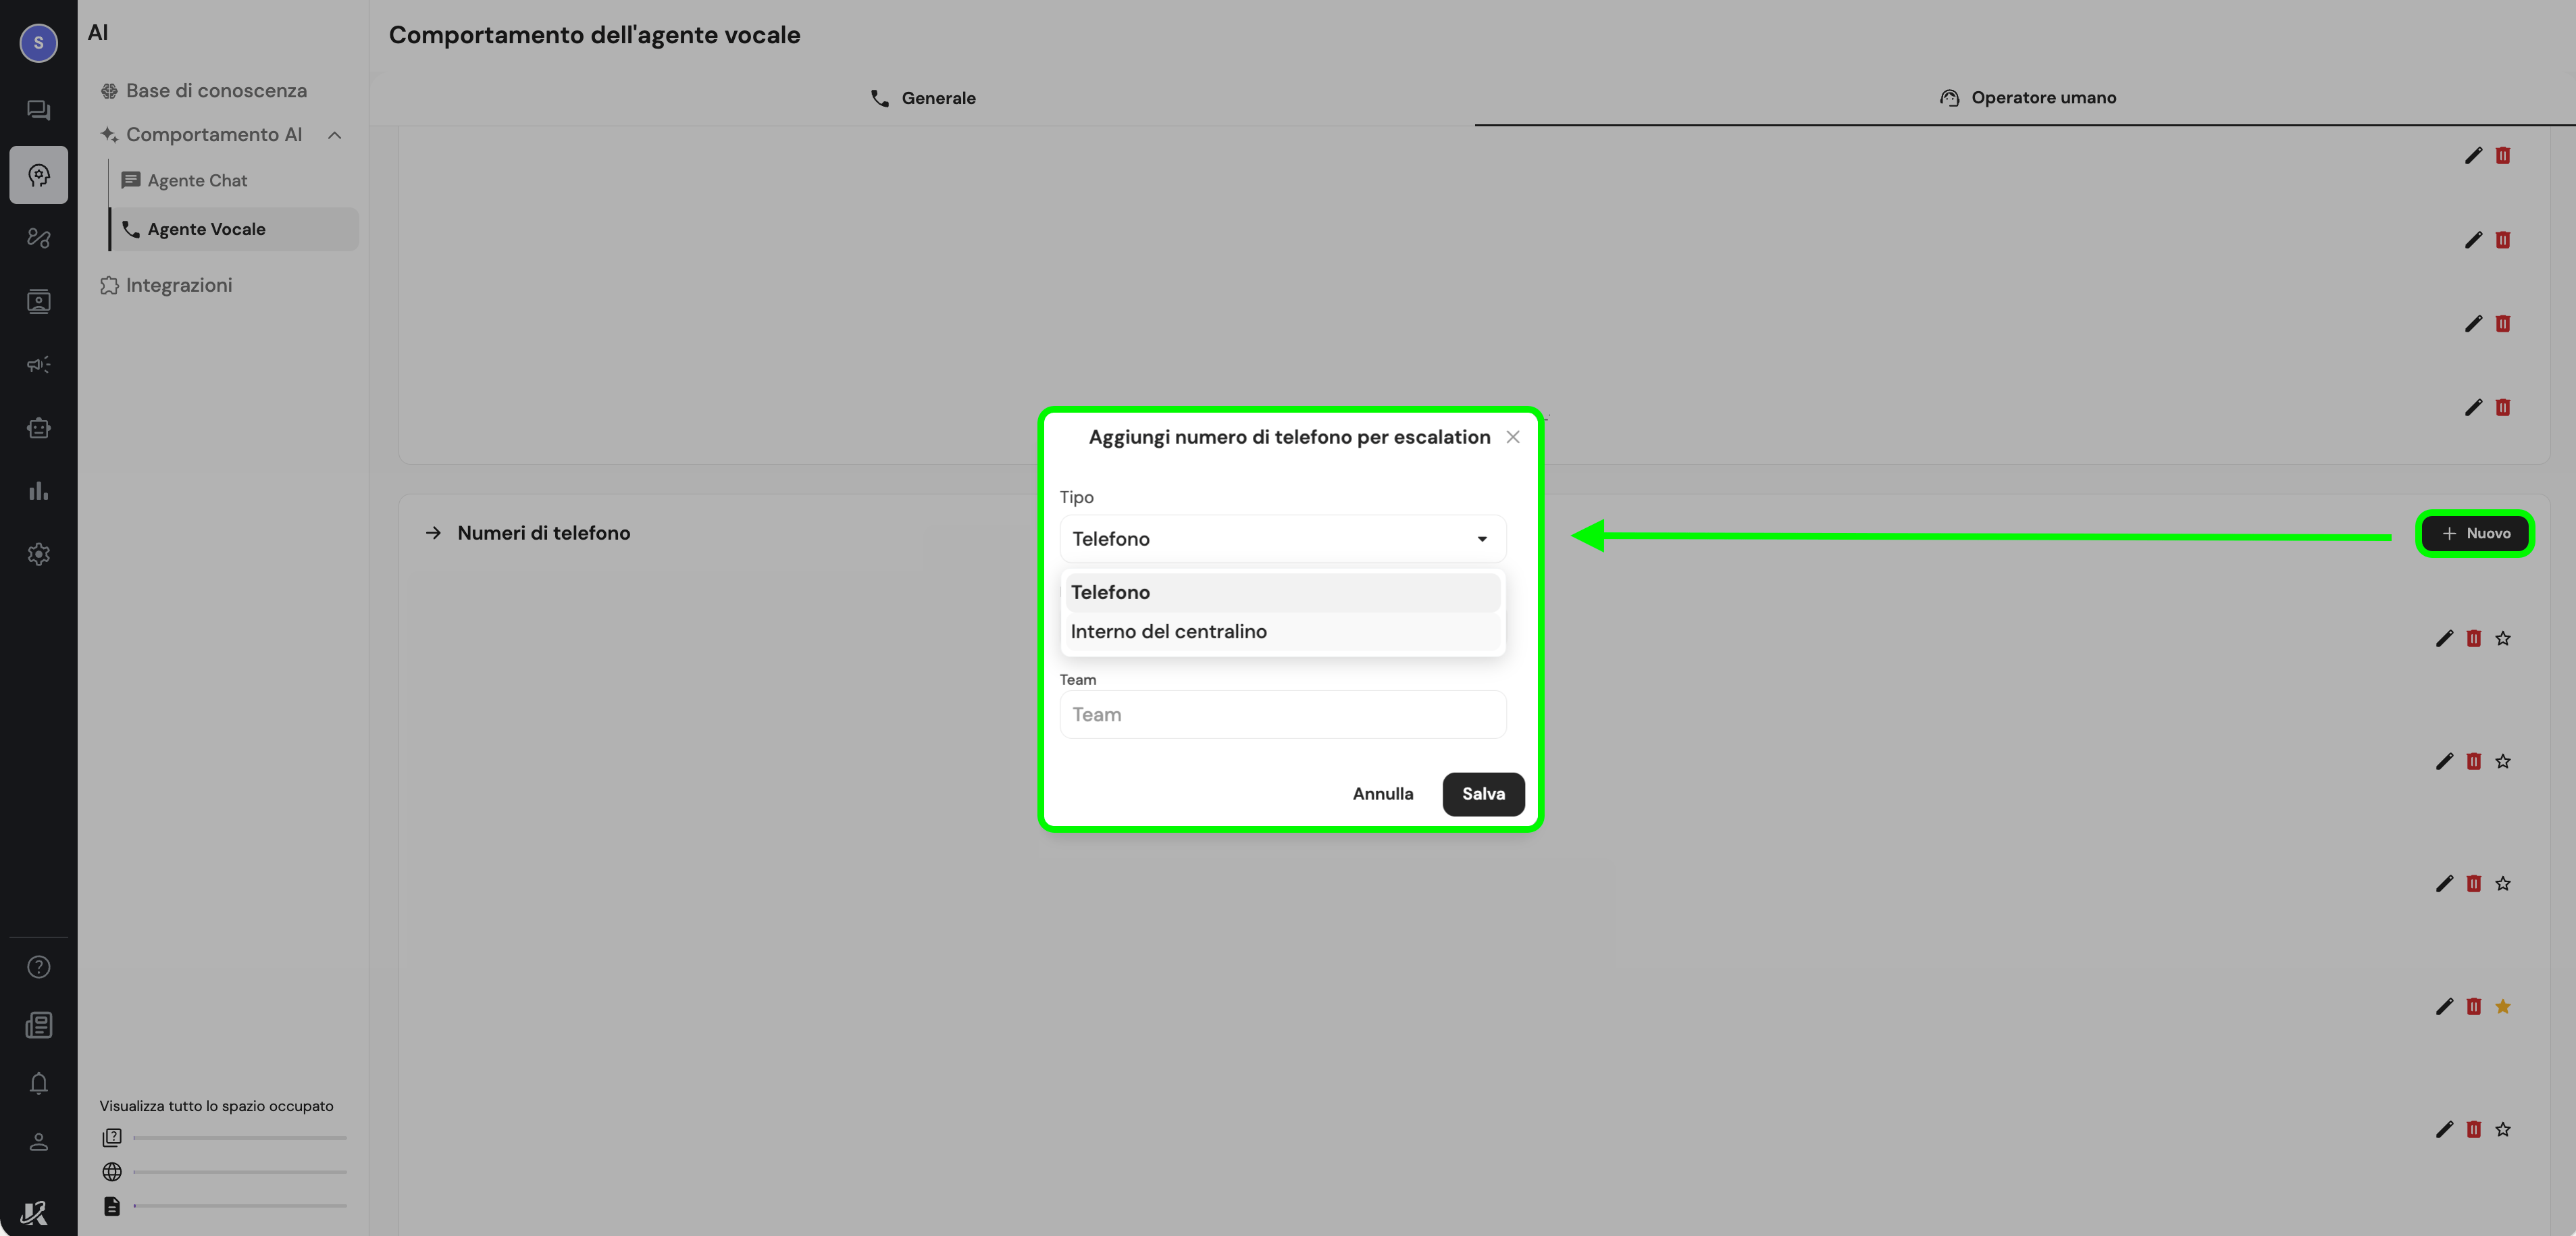Open the Agente Chat item
This screenshot has width=2576, height=1236.
click(x=185, y=181)
